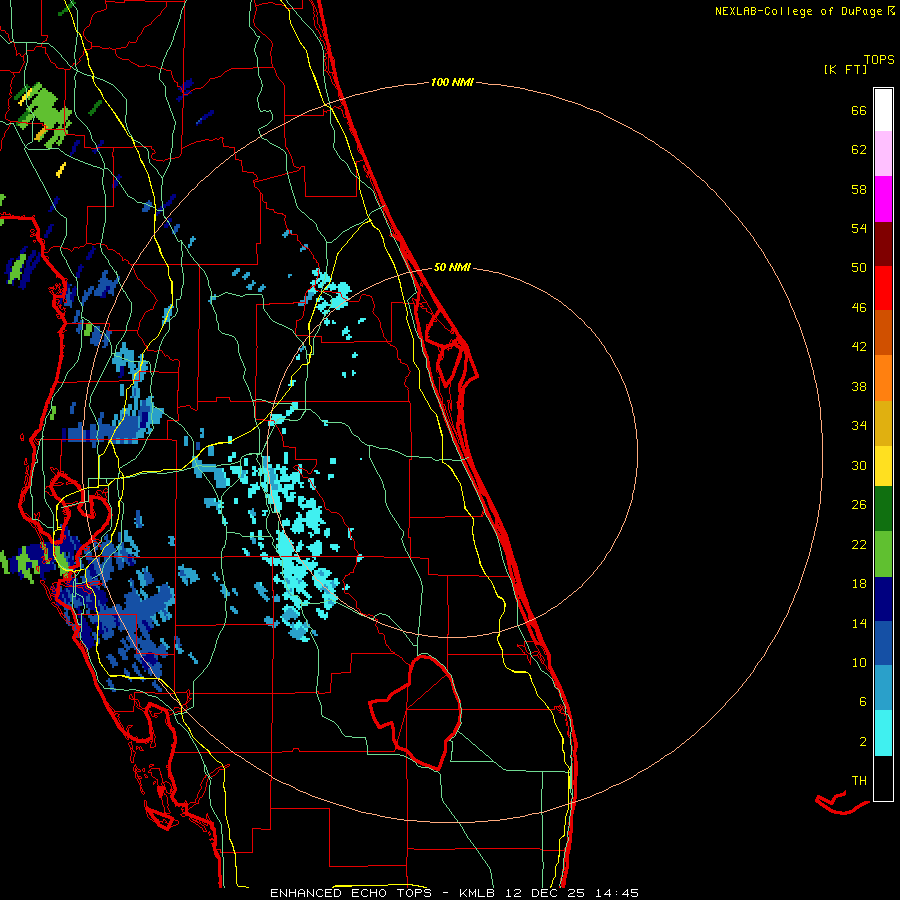
Task: Click the 38 legend value
Action: click(x=859, y=386)
